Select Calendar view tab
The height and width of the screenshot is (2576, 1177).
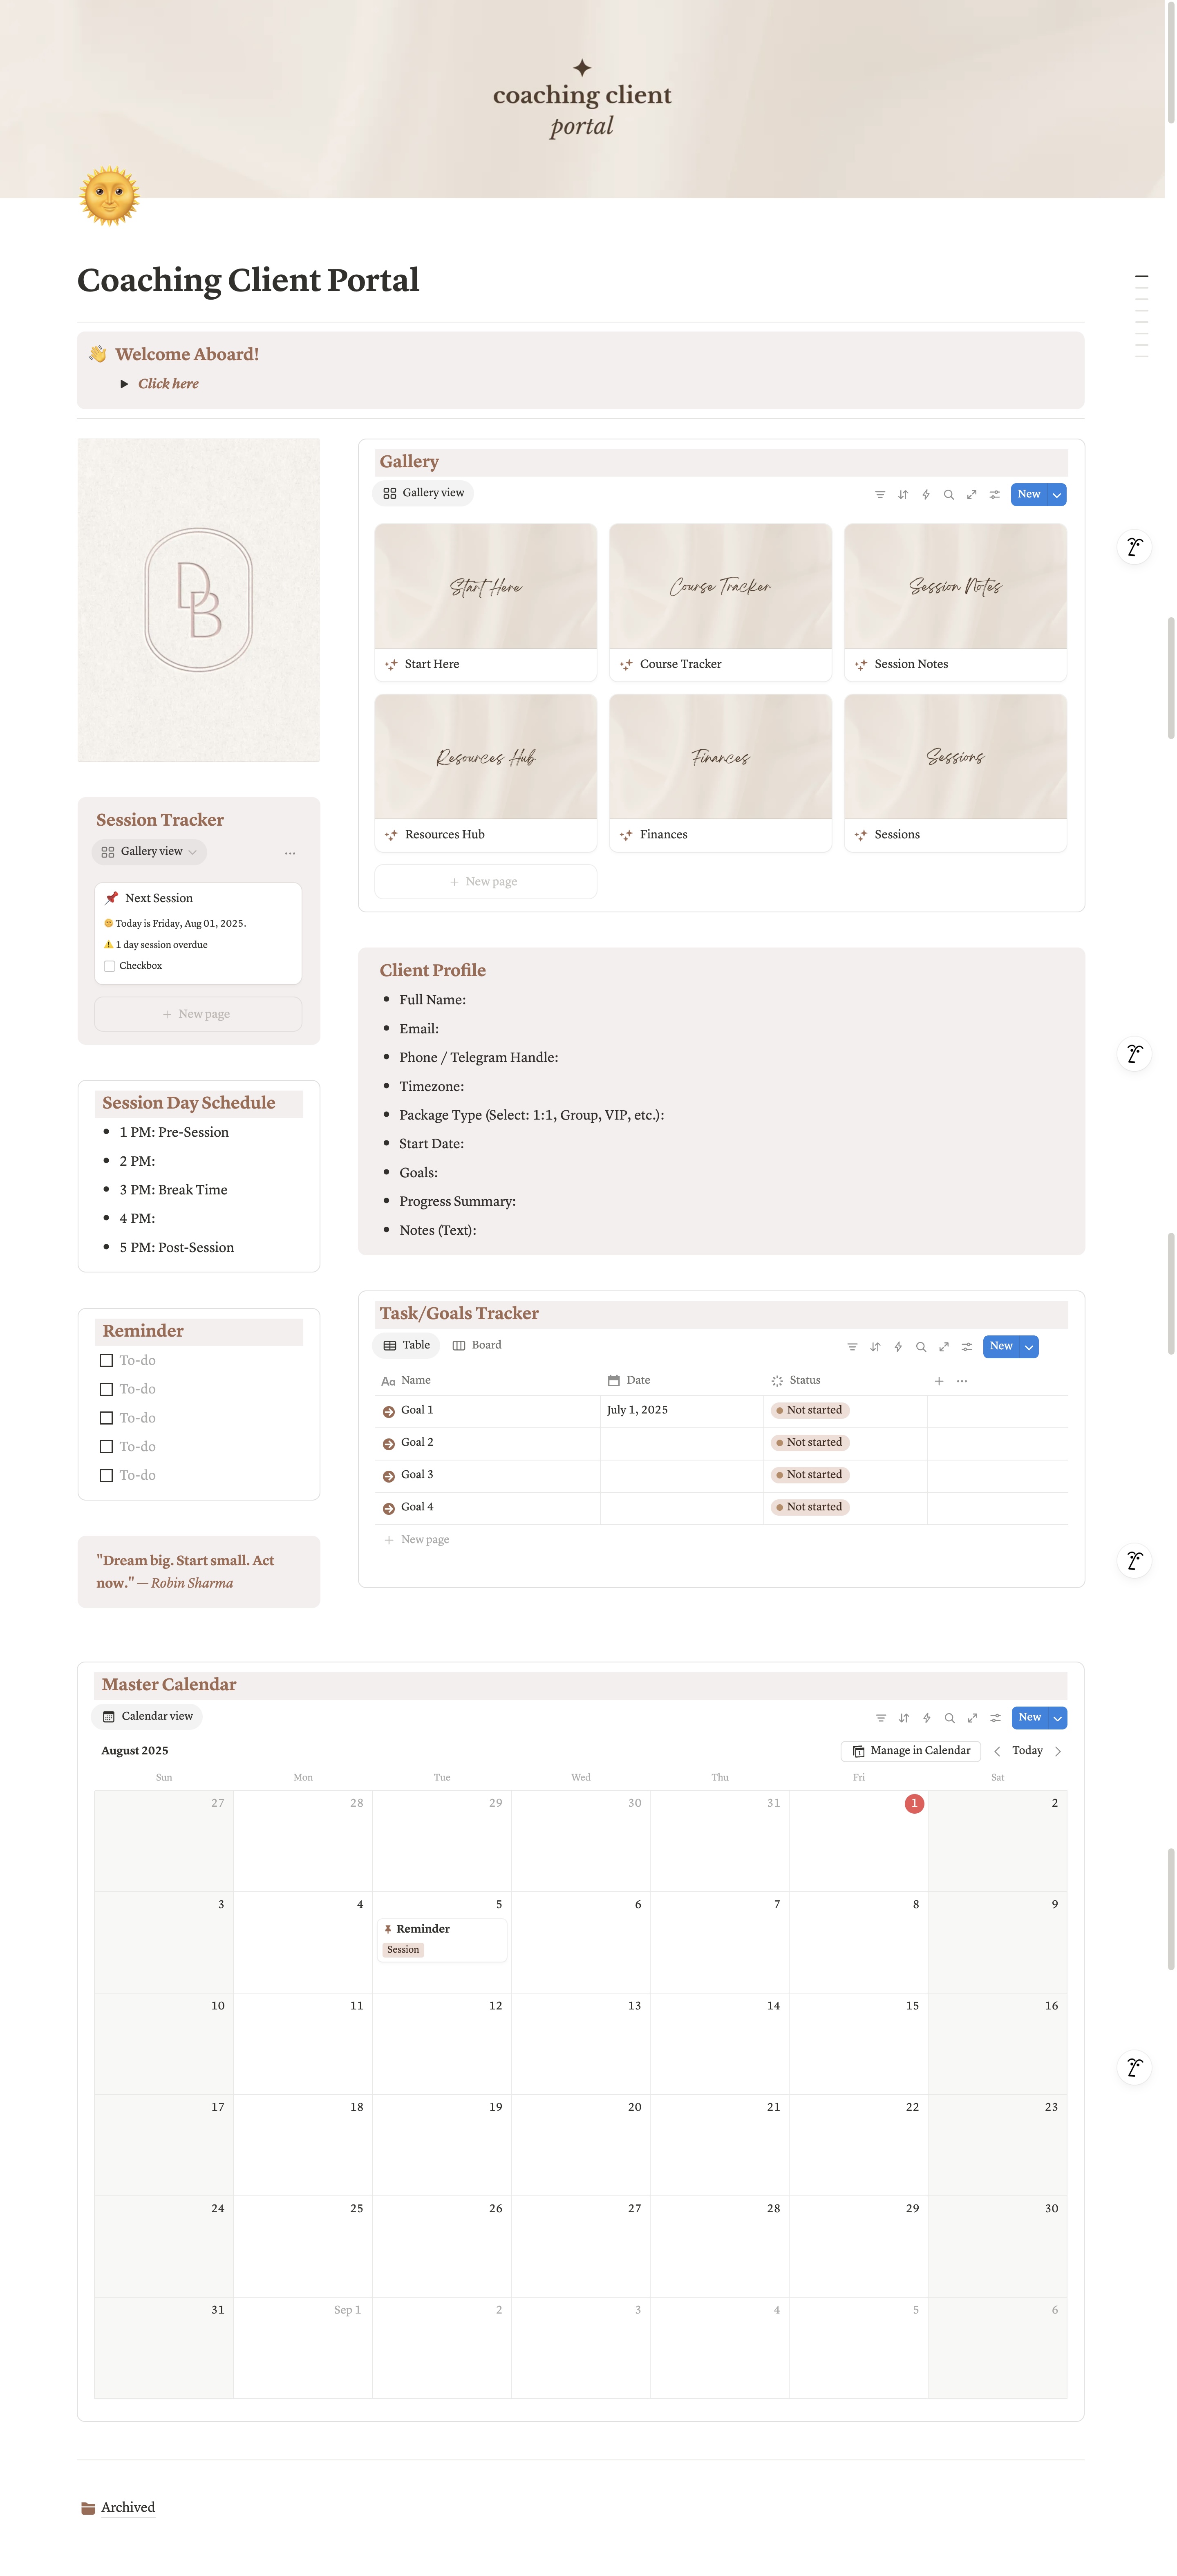click(x=147, y=1716)
